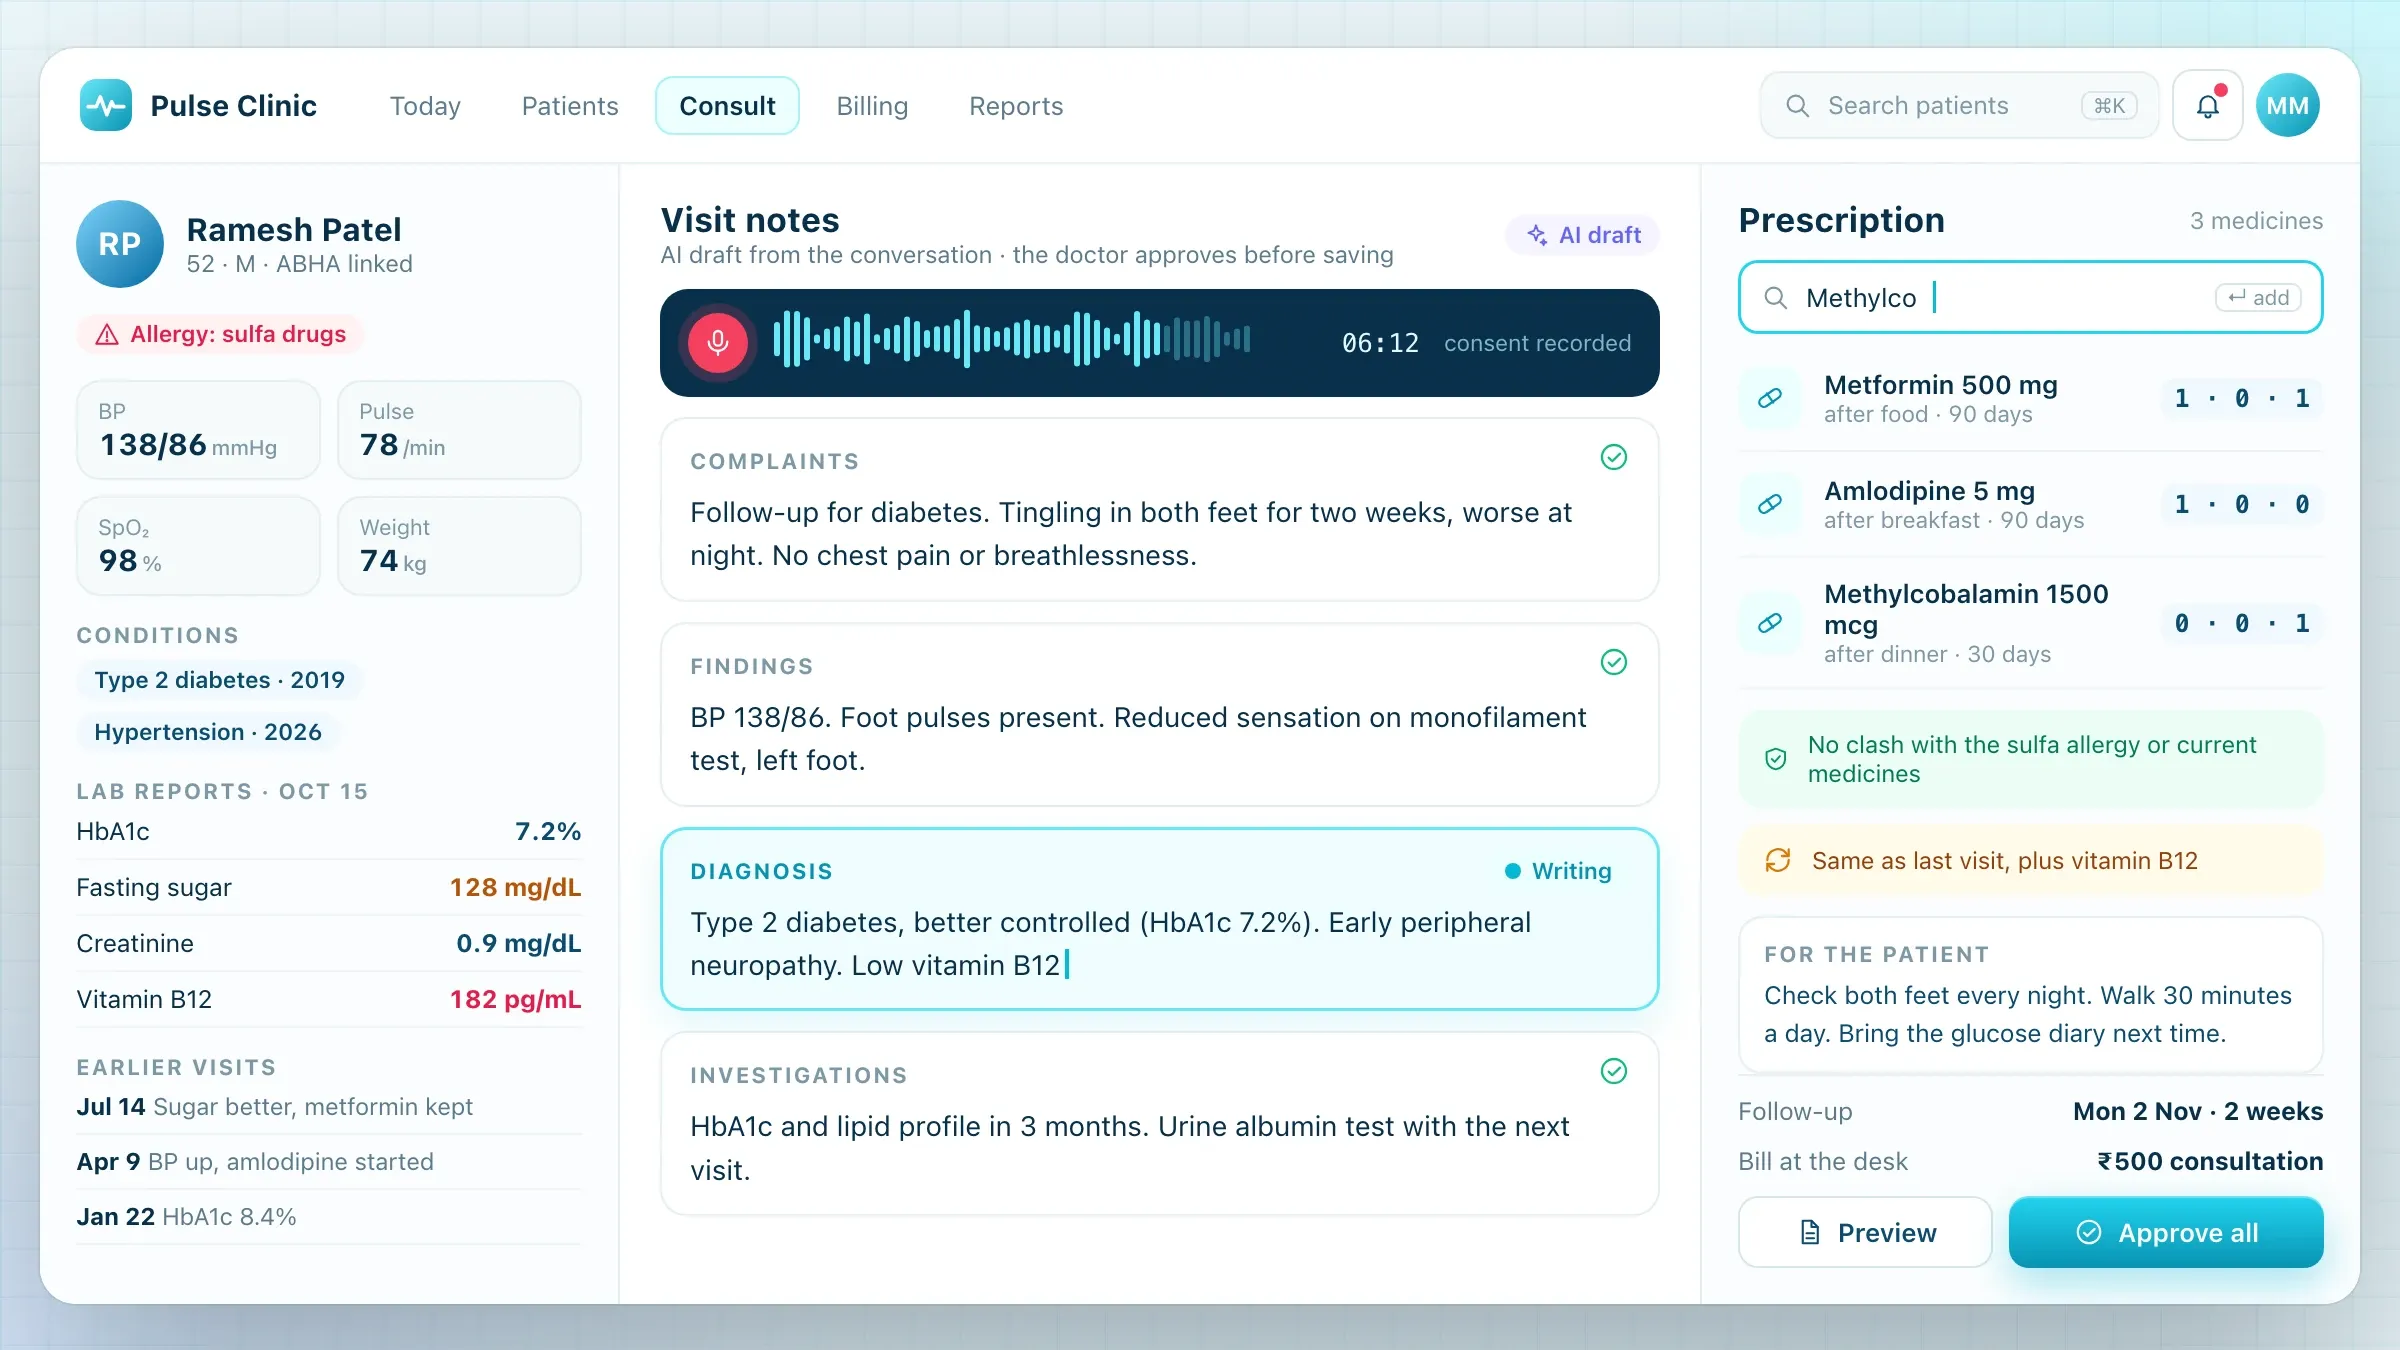Click the shield check icon in allergy clash notice

click(1776, 759)
